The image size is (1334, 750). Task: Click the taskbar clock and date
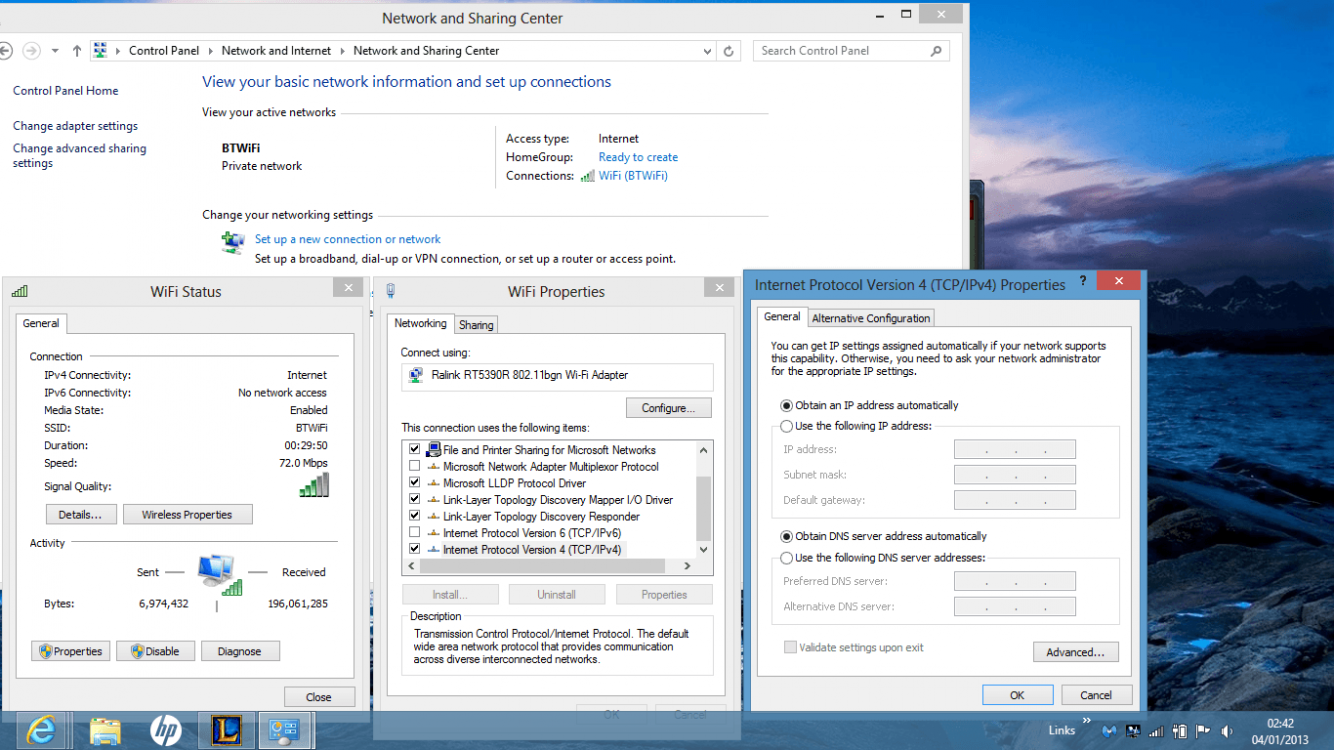[1280, 731]
